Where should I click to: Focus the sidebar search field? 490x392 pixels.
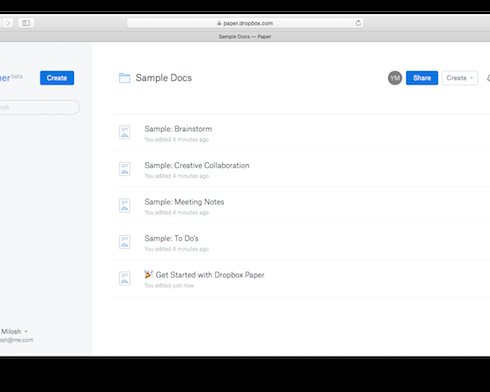(39, 107)
